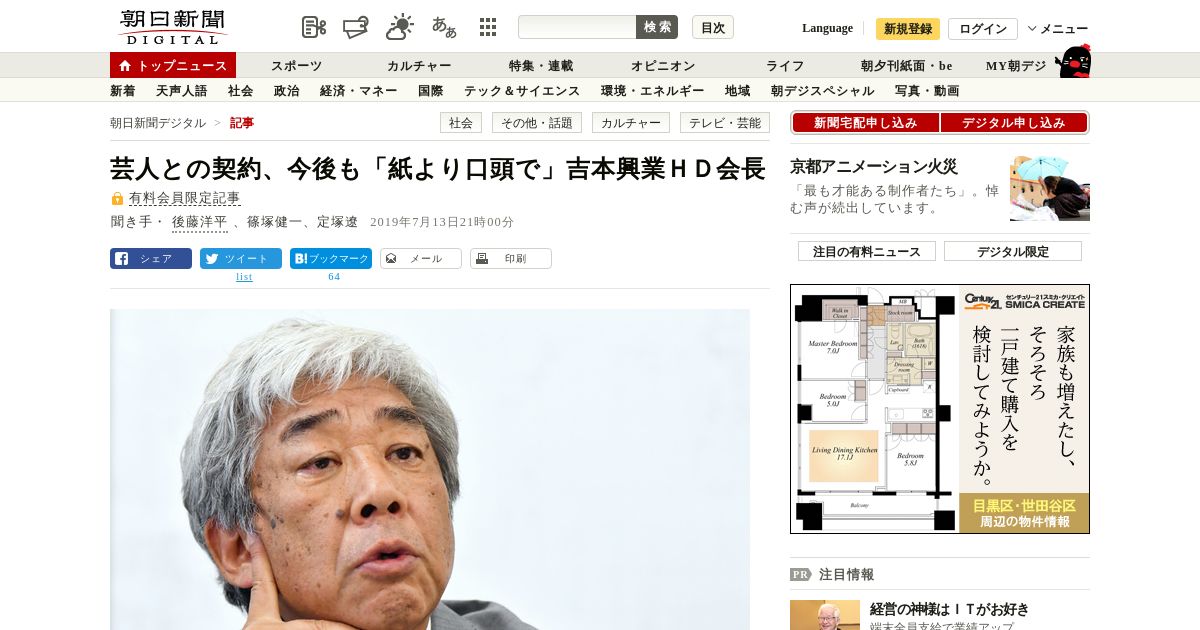Open 社会 in the sub navigation bar
This screenshot has width=1200, height=630.
tap(241, 91)
